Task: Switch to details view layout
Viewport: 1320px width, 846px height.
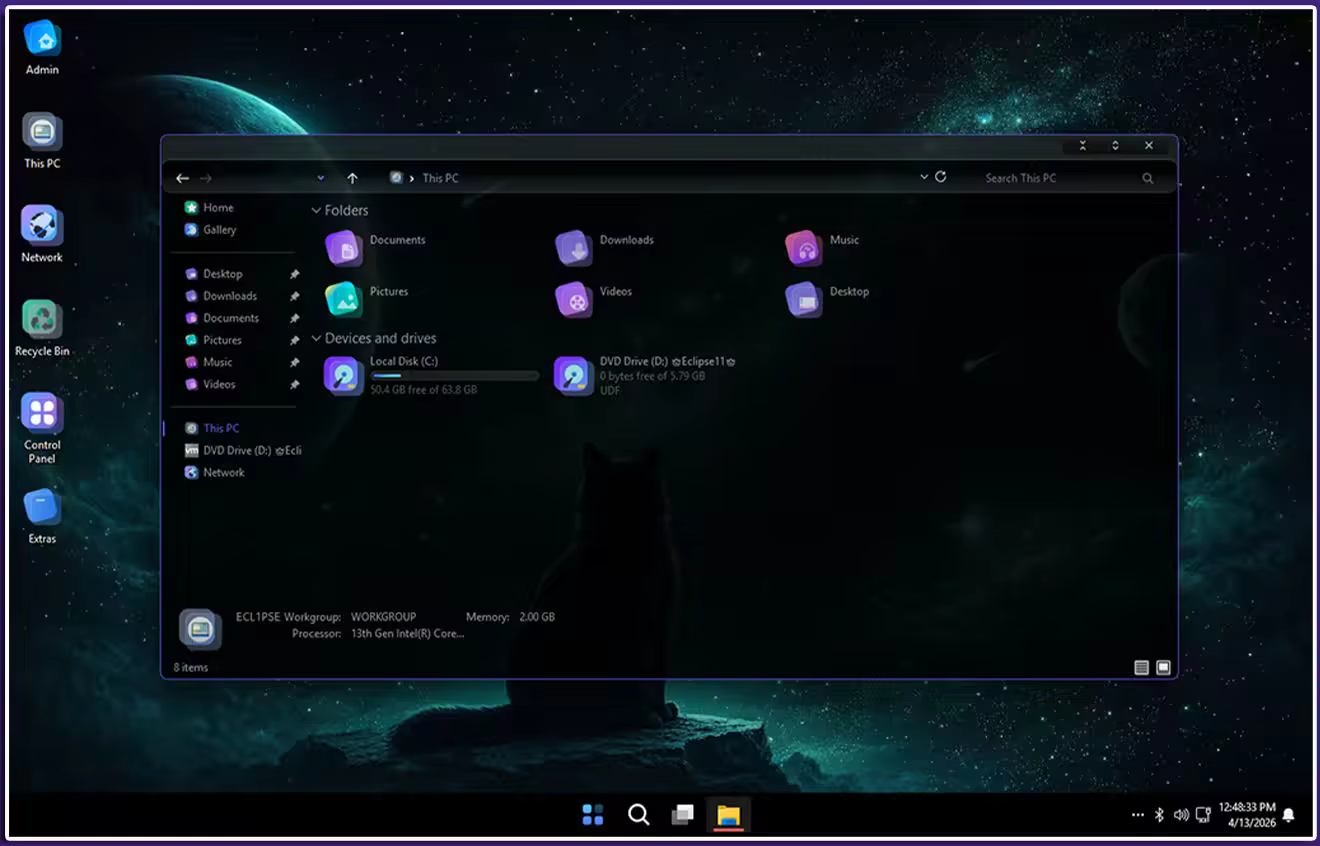Action: 1141,668
